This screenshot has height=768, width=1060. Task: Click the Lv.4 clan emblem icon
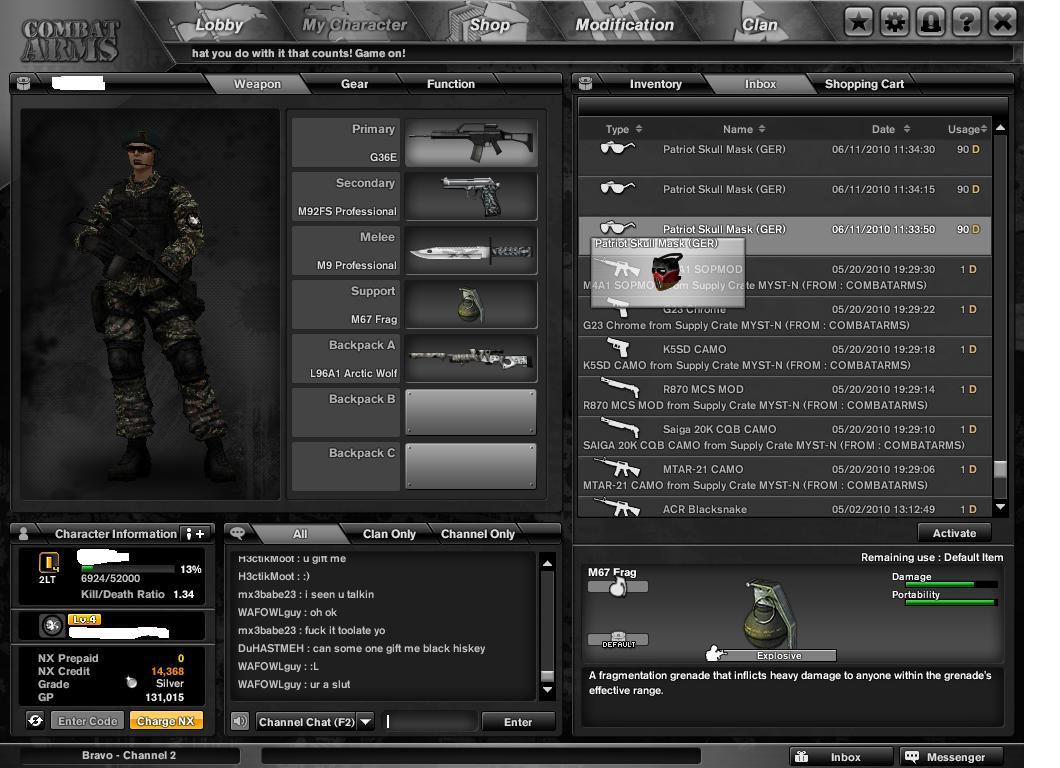[52, 625]
